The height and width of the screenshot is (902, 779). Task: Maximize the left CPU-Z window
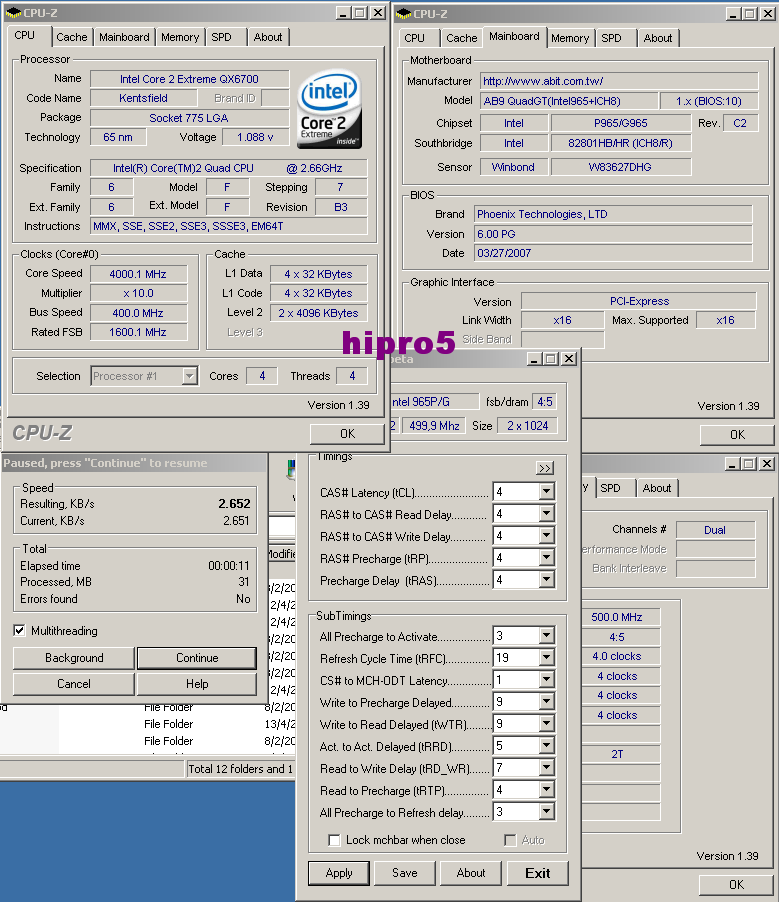[x=360, y=13]
